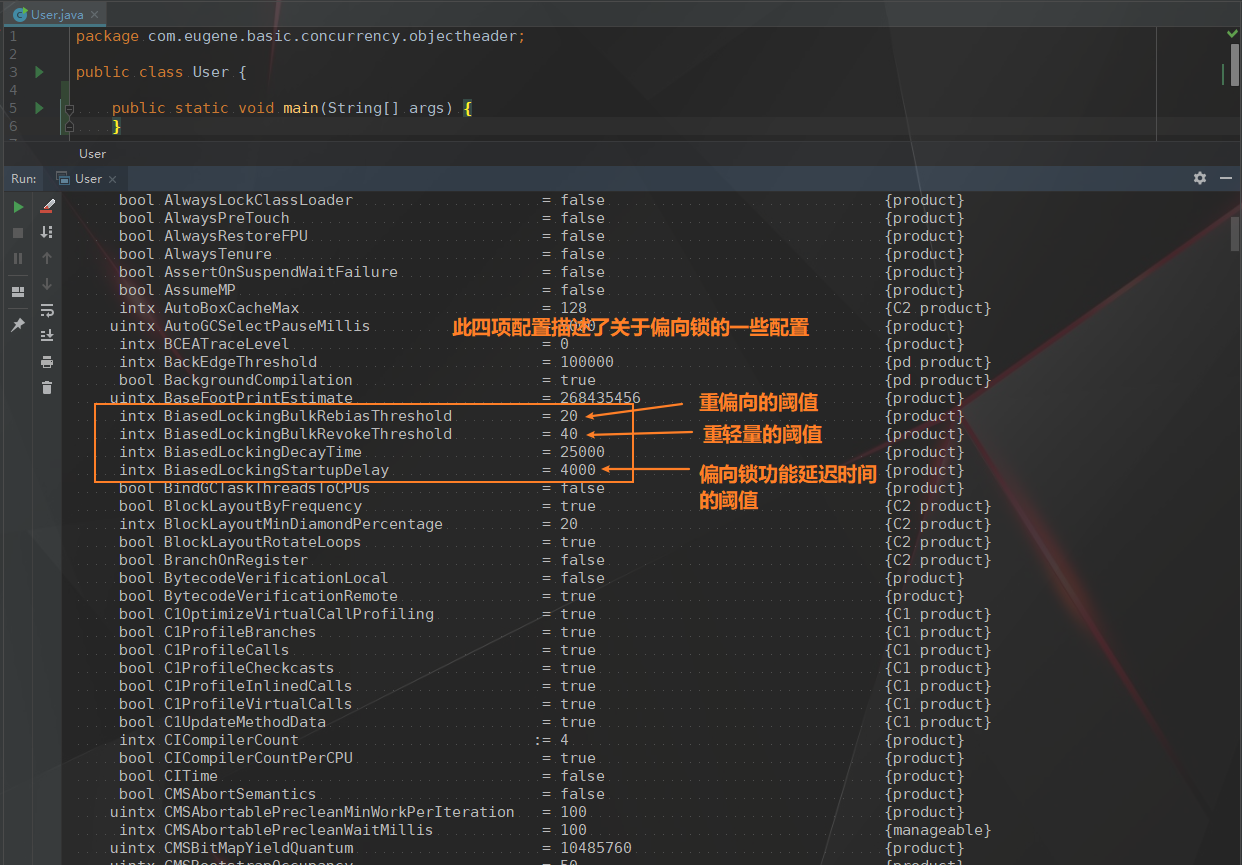Image resolution: width=1242 pixels, height=865 pixels.
Task: Click the AlwaysLockClassLoader output row
Action: [541, 200]
